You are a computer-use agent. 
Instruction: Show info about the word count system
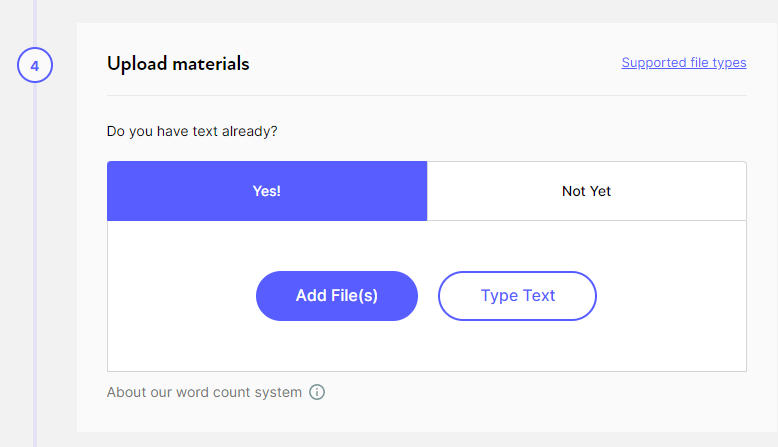coord(317,392)
